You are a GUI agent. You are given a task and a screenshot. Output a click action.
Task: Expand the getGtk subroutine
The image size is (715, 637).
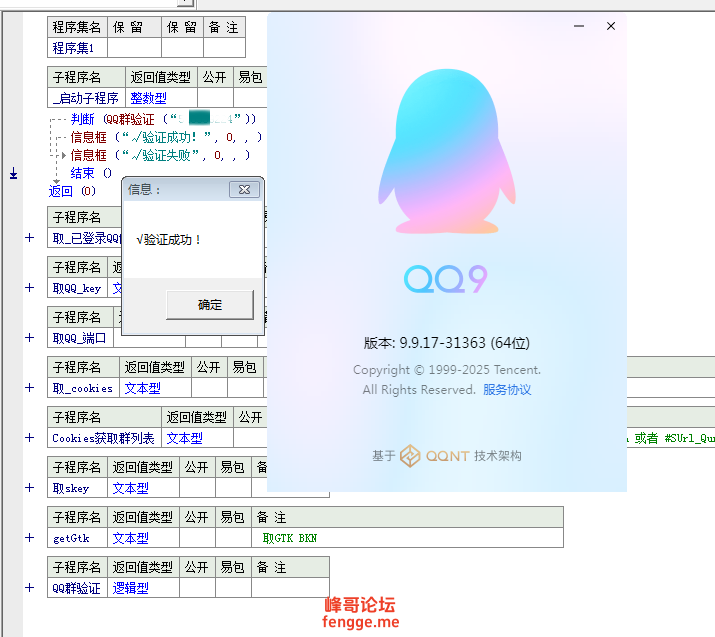[30, 538]
